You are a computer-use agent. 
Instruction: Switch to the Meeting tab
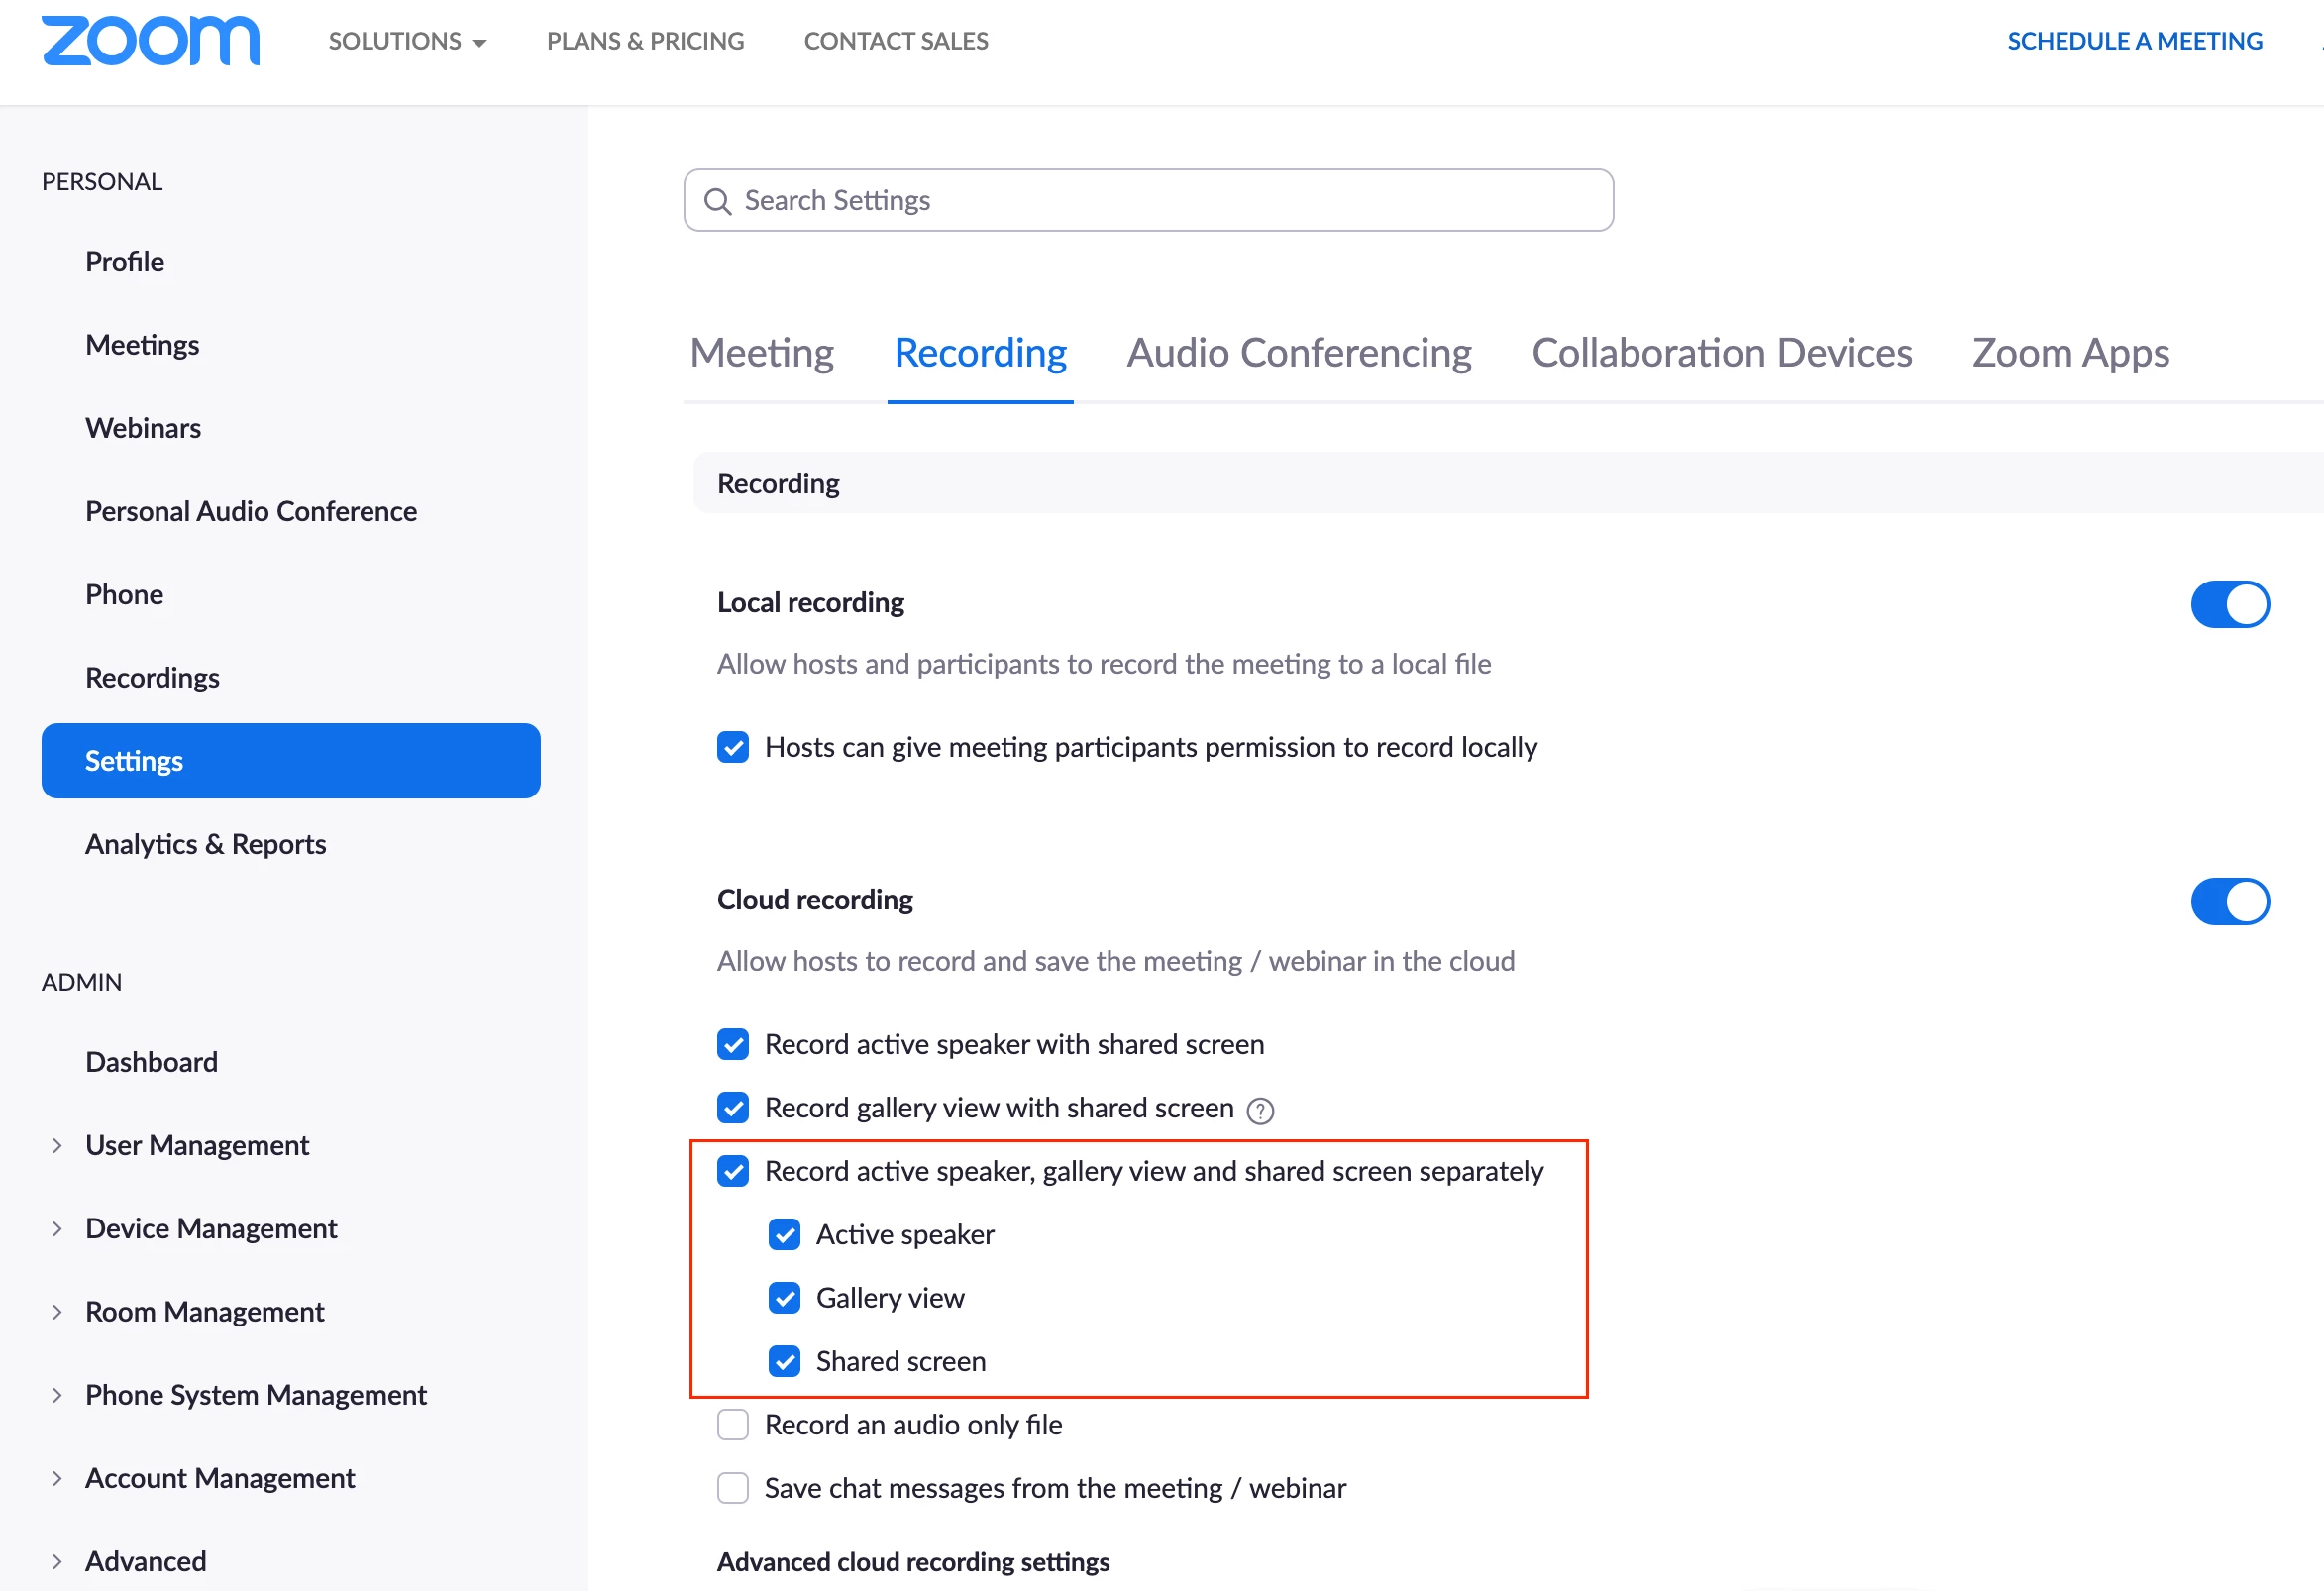click(761, 353)
